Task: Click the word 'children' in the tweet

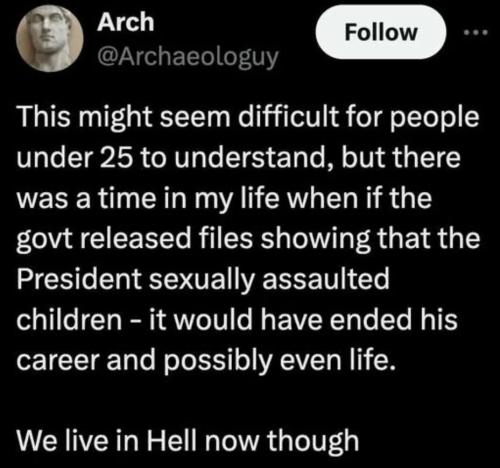Action: coord(69,320)
